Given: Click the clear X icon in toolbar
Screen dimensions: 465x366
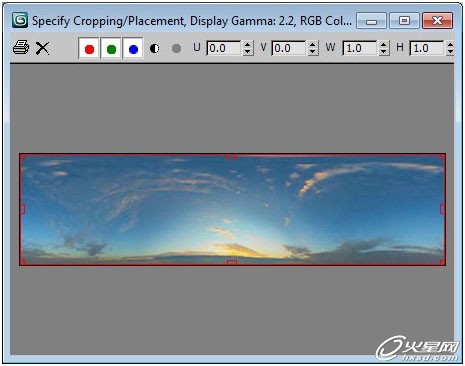Looking at the screenshot, I should [x=42, y=48].
